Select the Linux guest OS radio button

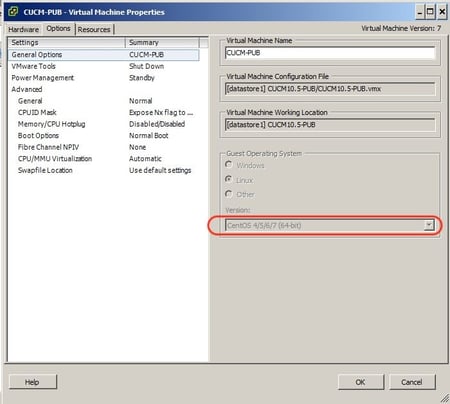[229, 179]
